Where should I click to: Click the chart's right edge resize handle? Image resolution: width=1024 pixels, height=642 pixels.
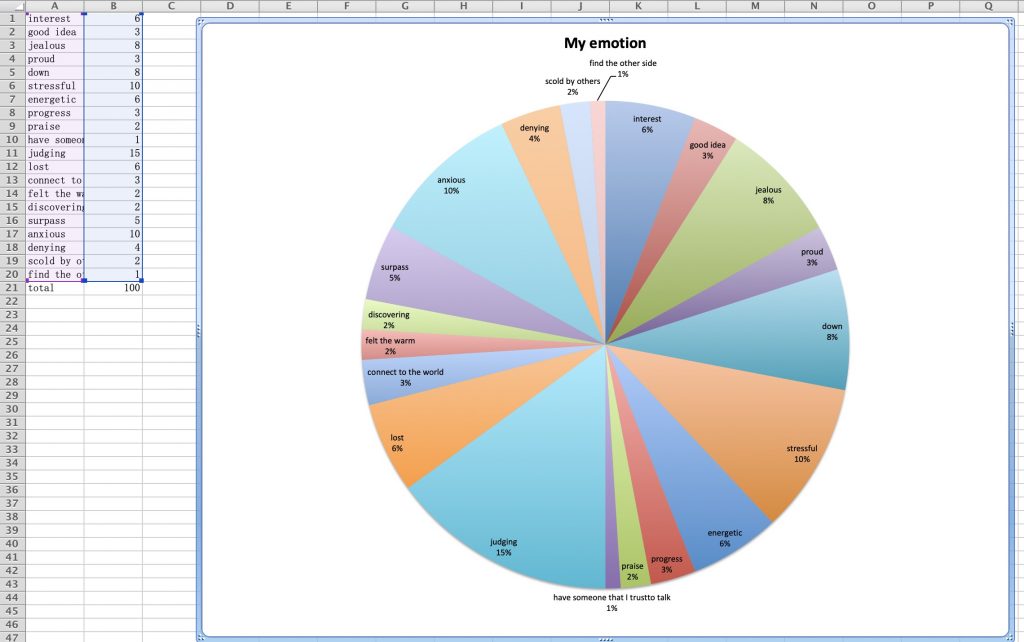point(1013,331)
